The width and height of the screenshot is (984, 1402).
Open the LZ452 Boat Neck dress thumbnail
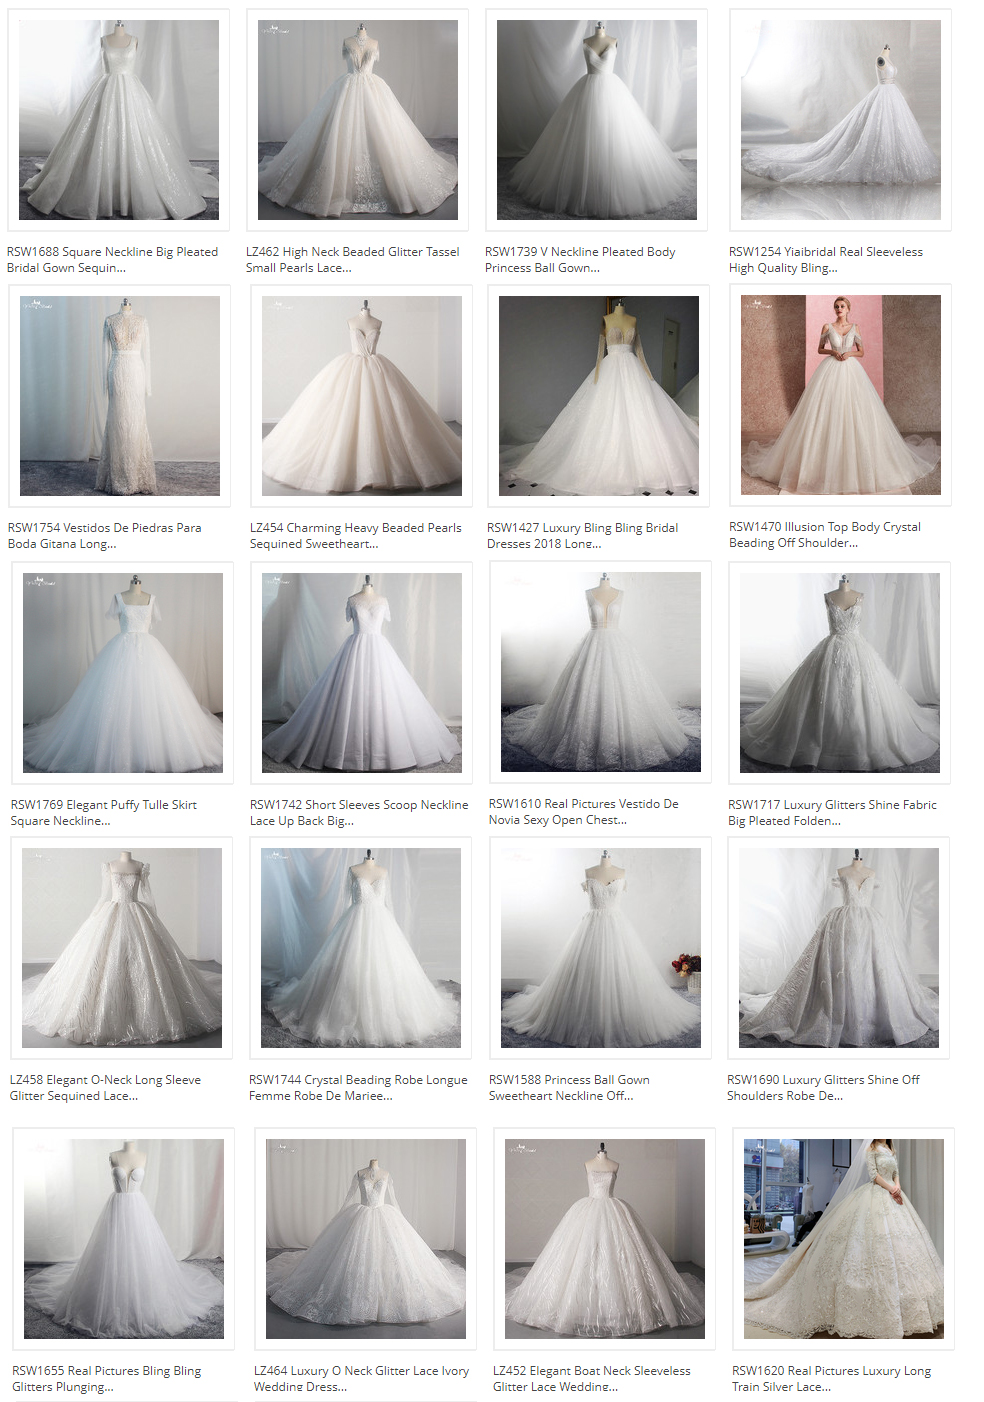click(x=602, y=1238)
